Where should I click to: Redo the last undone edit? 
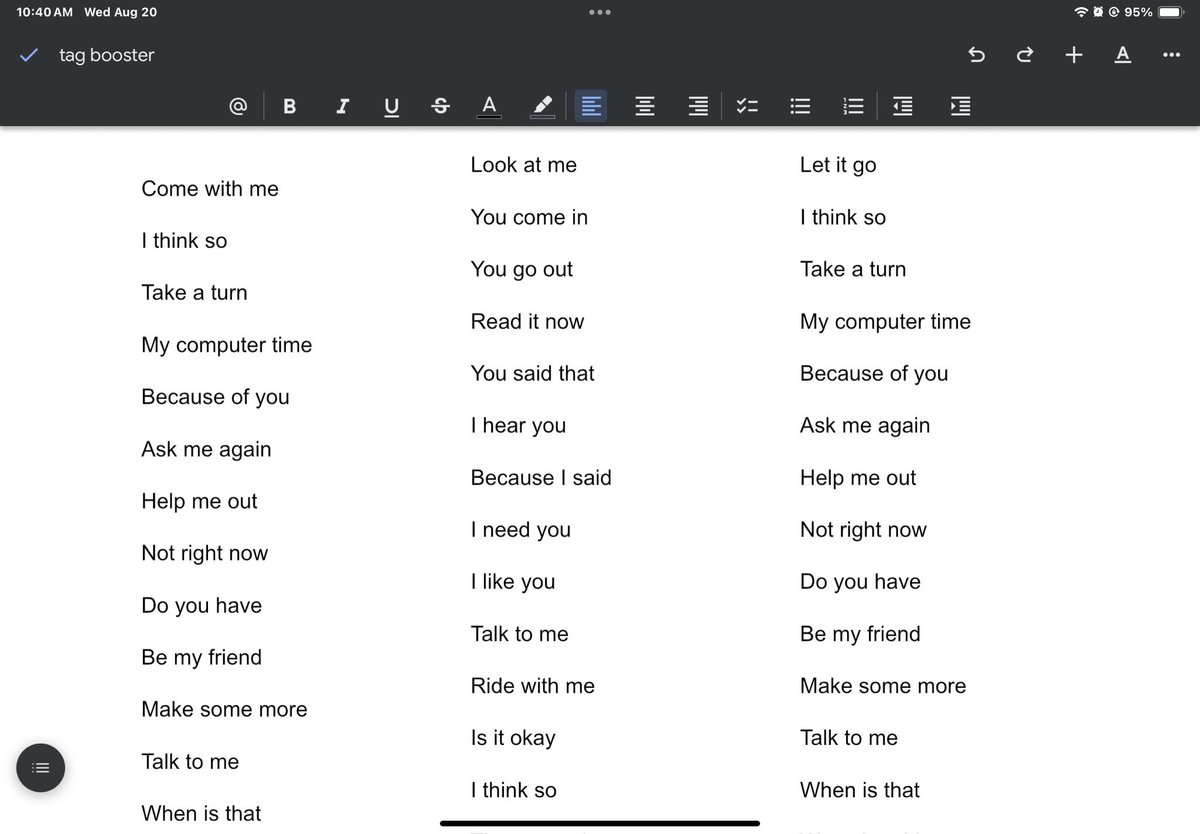1025,55
